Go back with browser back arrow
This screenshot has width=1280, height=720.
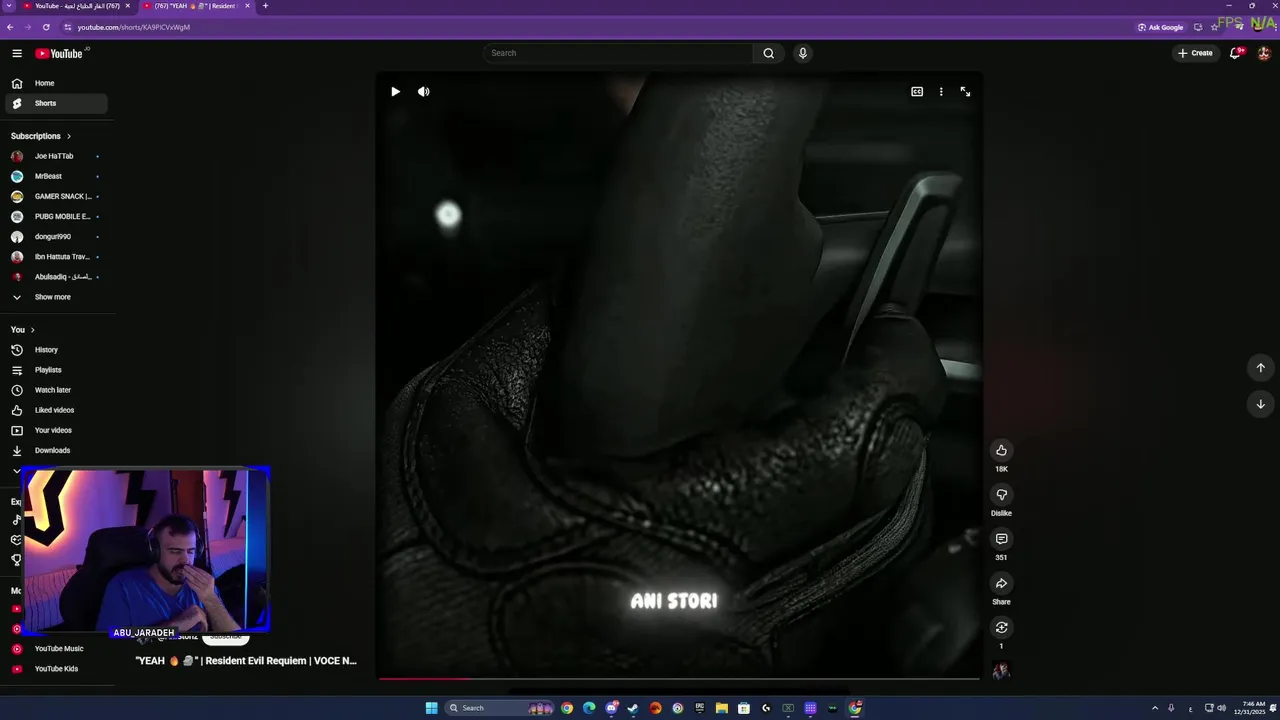pos(10,27)
